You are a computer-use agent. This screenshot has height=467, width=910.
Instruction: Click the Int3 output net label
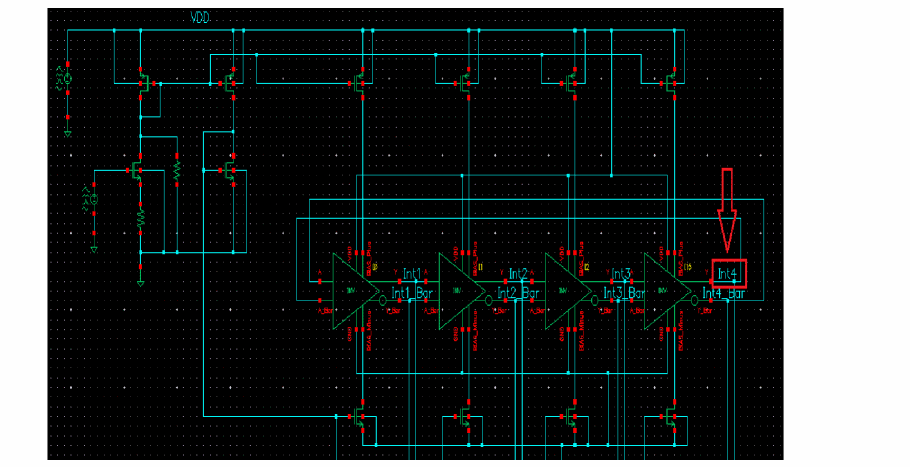pyautogui.click(x=622, y=274)
